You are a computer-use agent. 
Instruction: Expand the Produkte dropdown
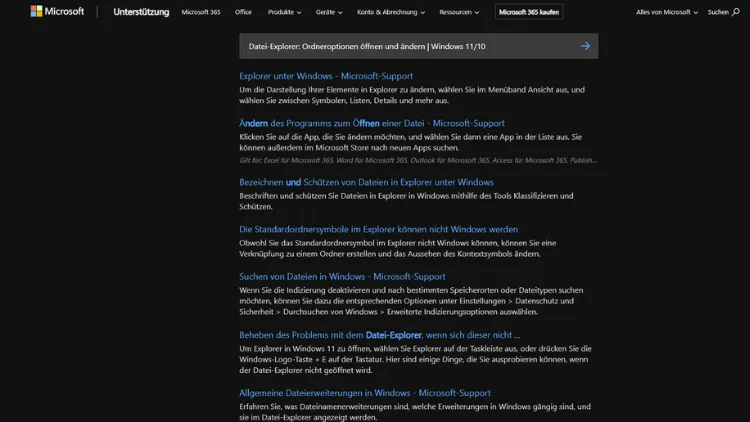pyautogui.click(x=285, y=12)
